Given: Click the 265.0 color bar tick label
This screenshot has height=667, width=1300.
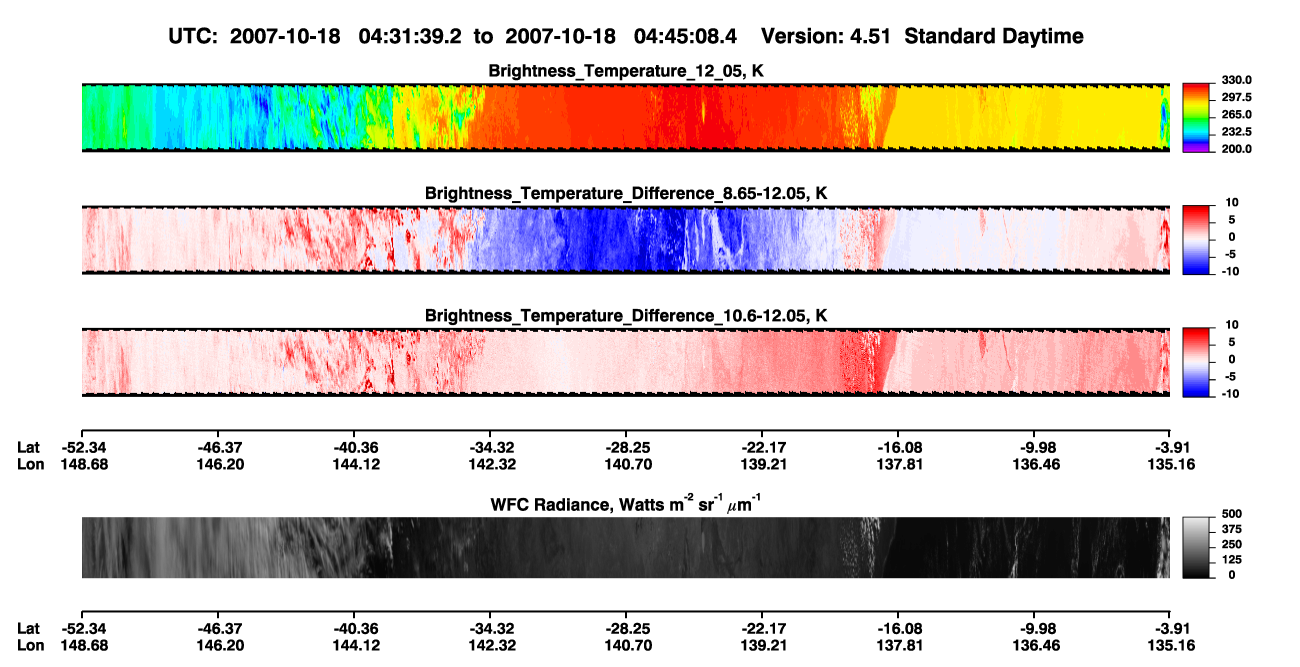Looking at the screenshot, I should [x=1238, y=114].
